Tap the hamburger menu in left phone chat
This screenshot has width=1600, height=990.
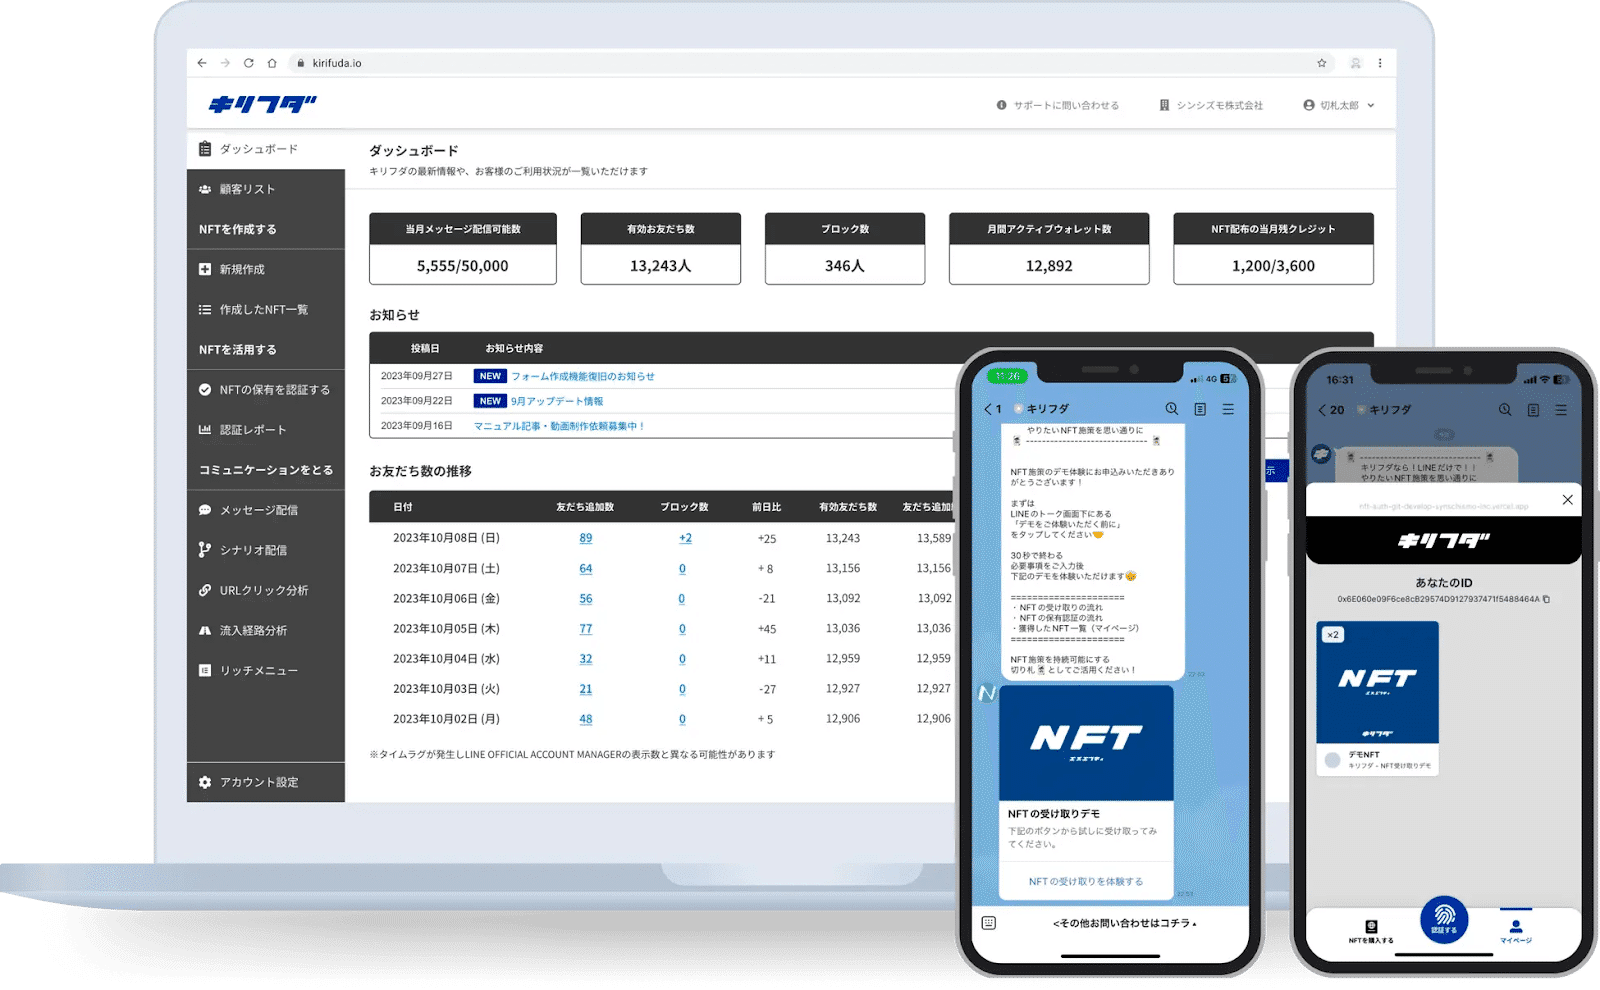(x=1228, y=409)
